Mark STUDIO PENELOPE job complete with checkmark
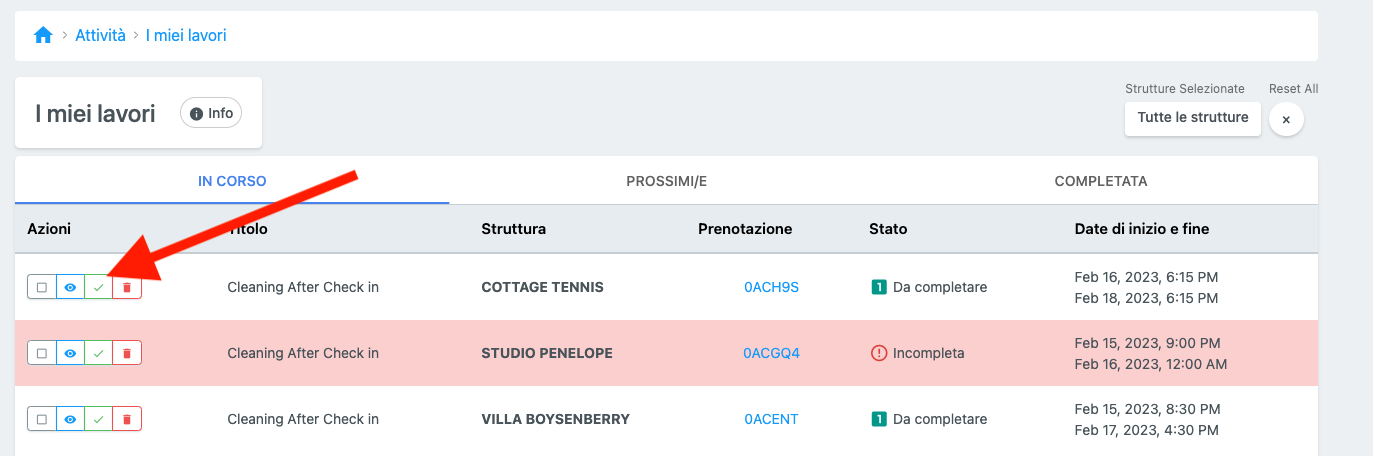 pos(98,353)
